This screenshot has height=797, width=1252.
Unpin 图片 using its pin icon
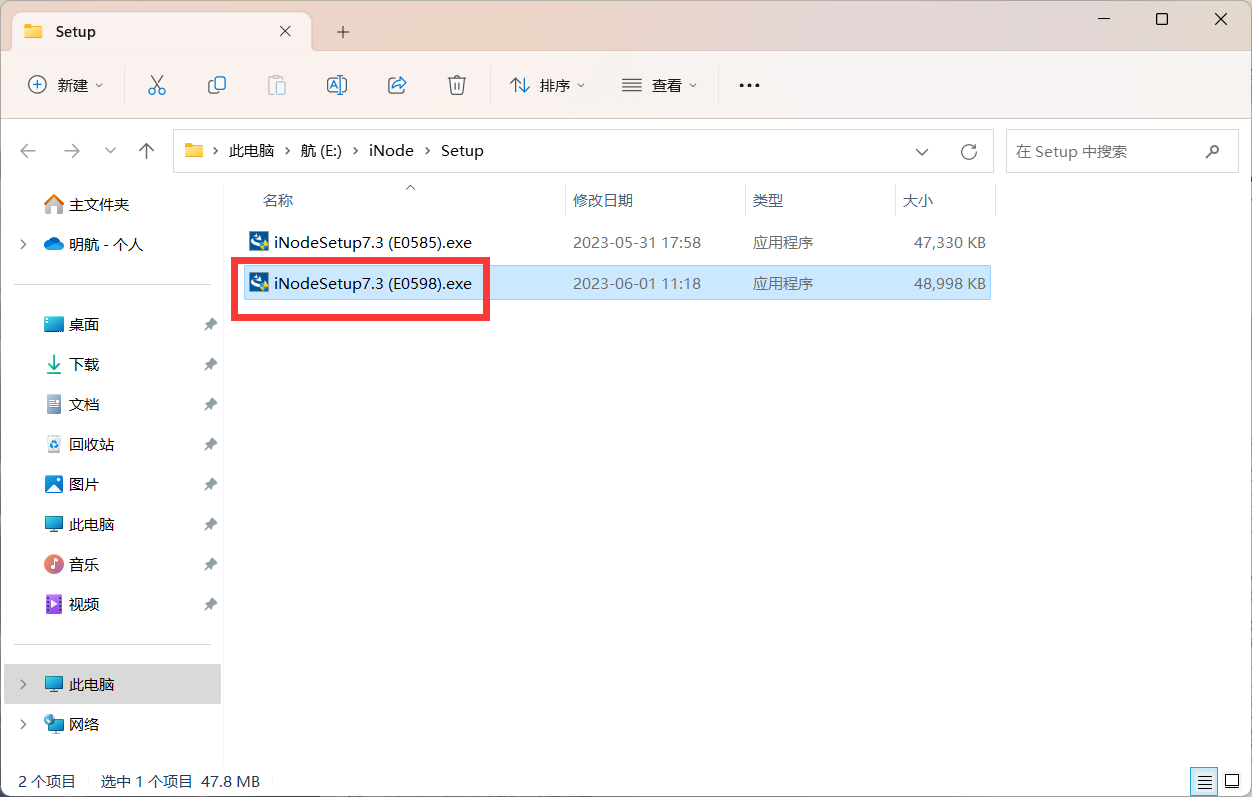[x=210, y=484]
